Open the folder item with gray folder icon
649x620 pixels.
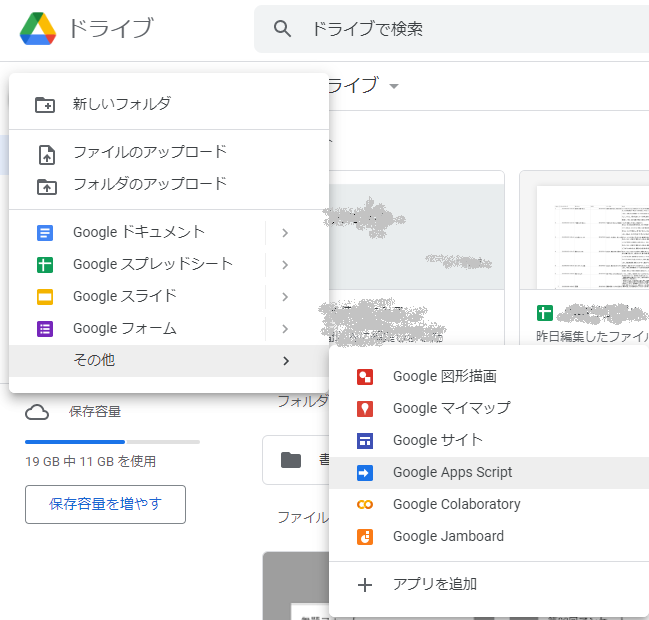[x=296, y=460]
